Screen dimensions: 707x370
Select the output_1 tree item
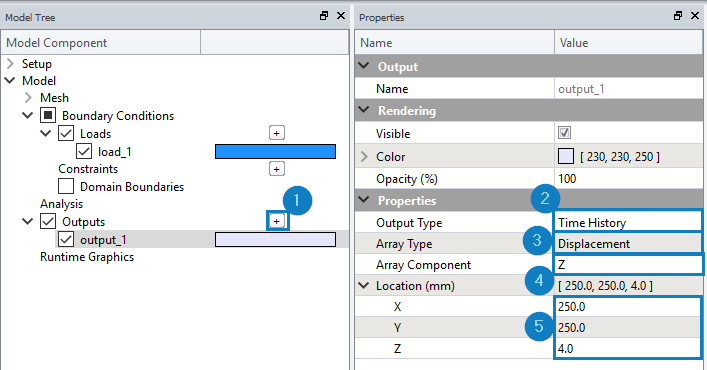tap(103, 240)
